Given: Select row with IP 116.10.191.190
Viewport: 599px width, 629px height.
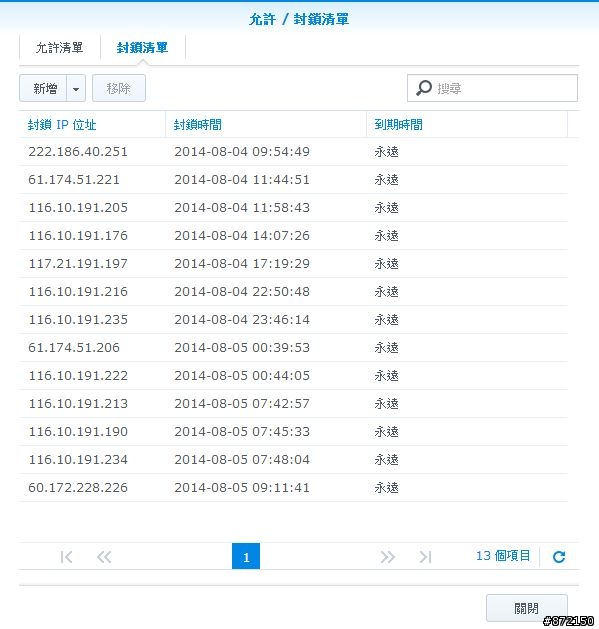Looking at the screenshot, I should click(x=293, y=432).
